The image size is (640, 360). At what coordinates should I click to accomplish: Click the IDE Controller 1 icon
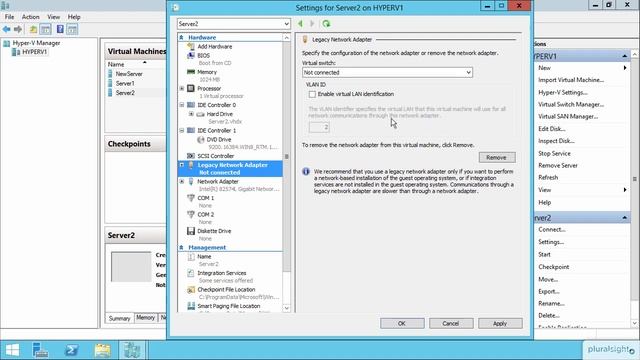click(x=191, y=130)
